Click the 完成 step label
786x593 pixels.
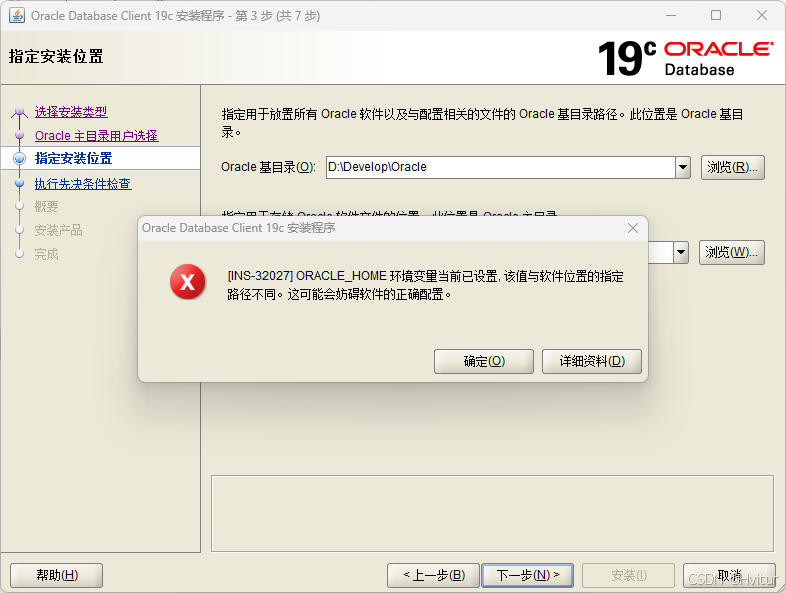point(46,255)
